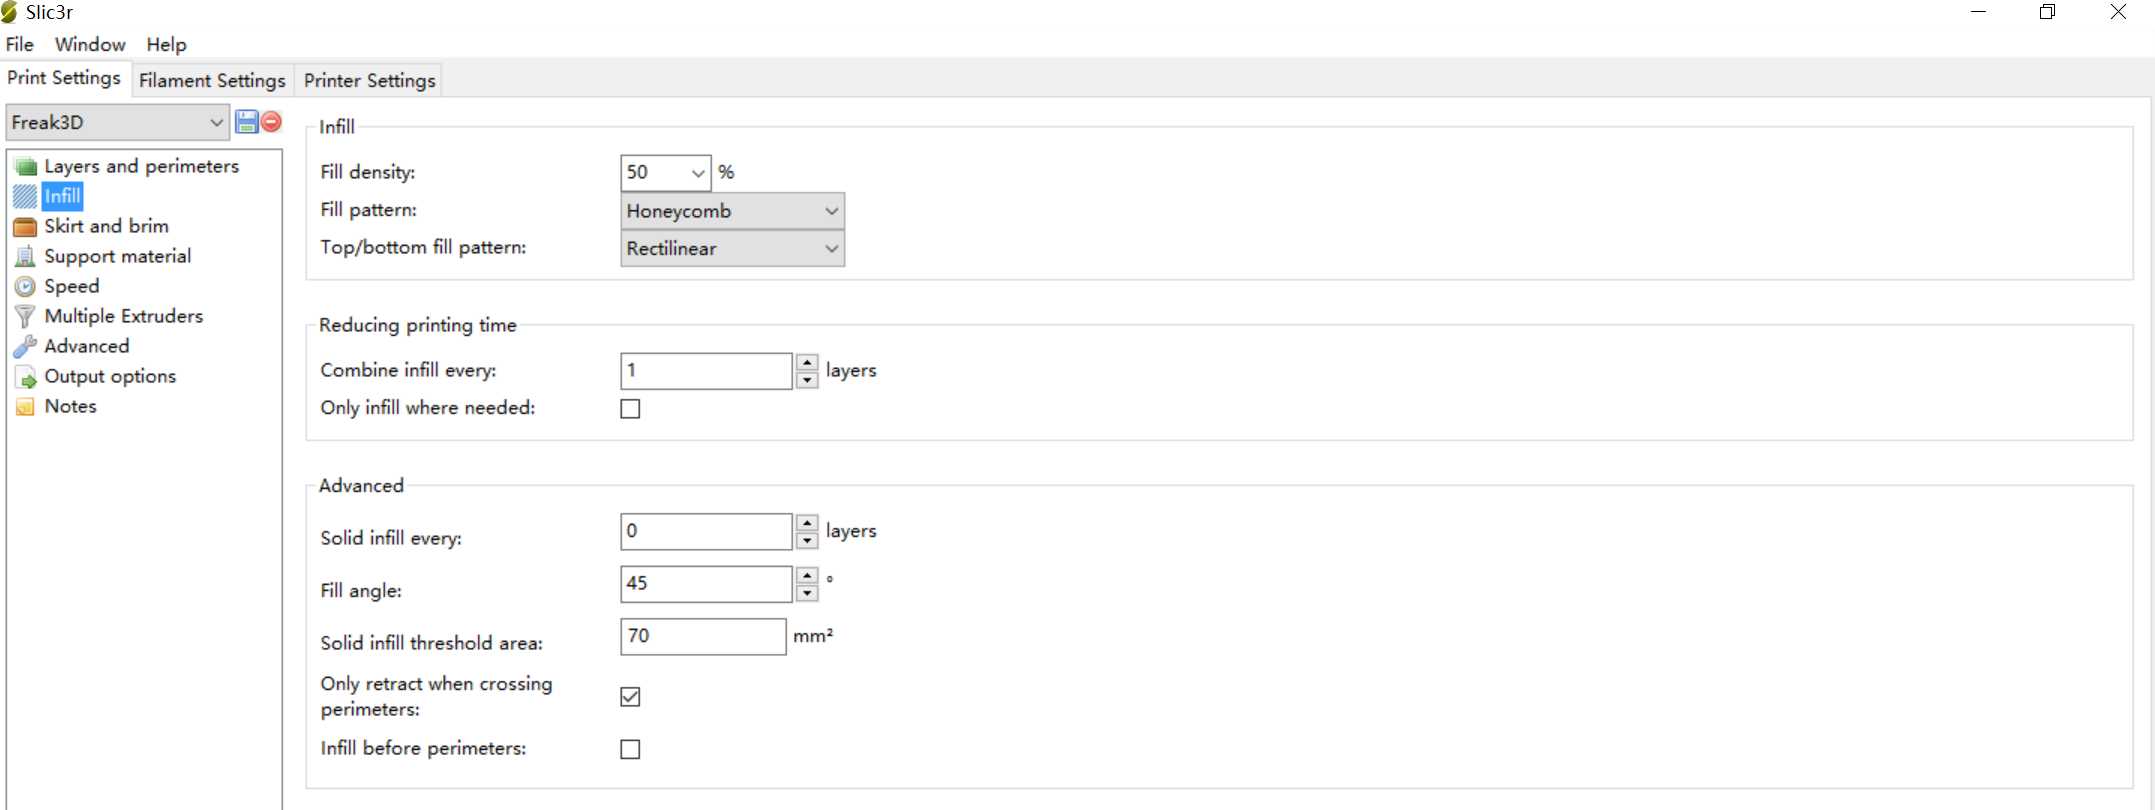Image resolution: width=2155 pixels, height=810 pixels.
Task: Click the Solid infill every input field
Action: [x=706, y=532]
